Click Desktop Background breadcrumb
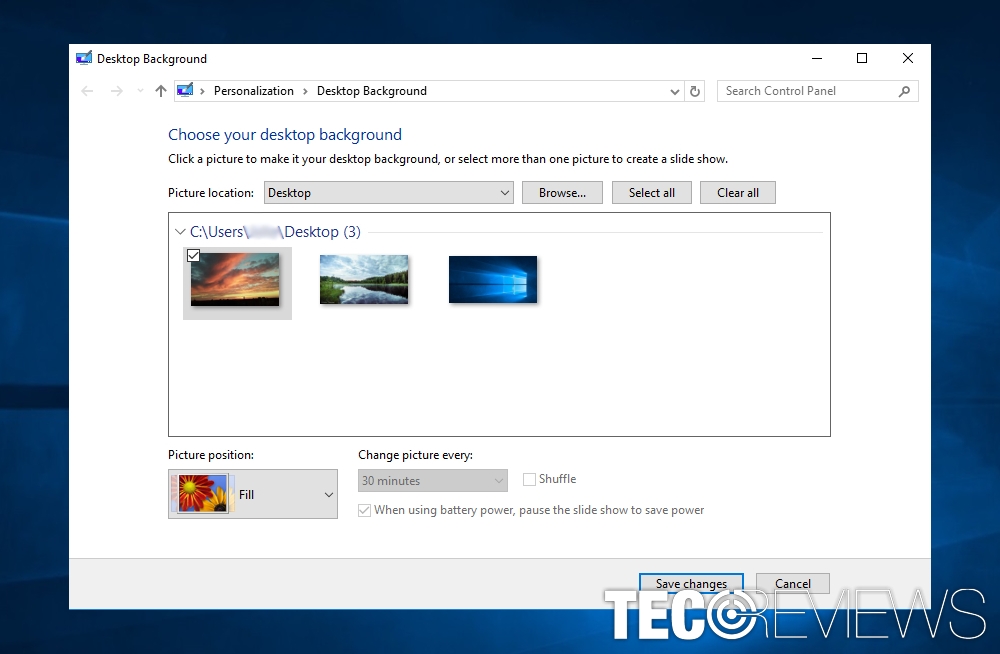The image size is (1000, 654). (x=372, y=91)
